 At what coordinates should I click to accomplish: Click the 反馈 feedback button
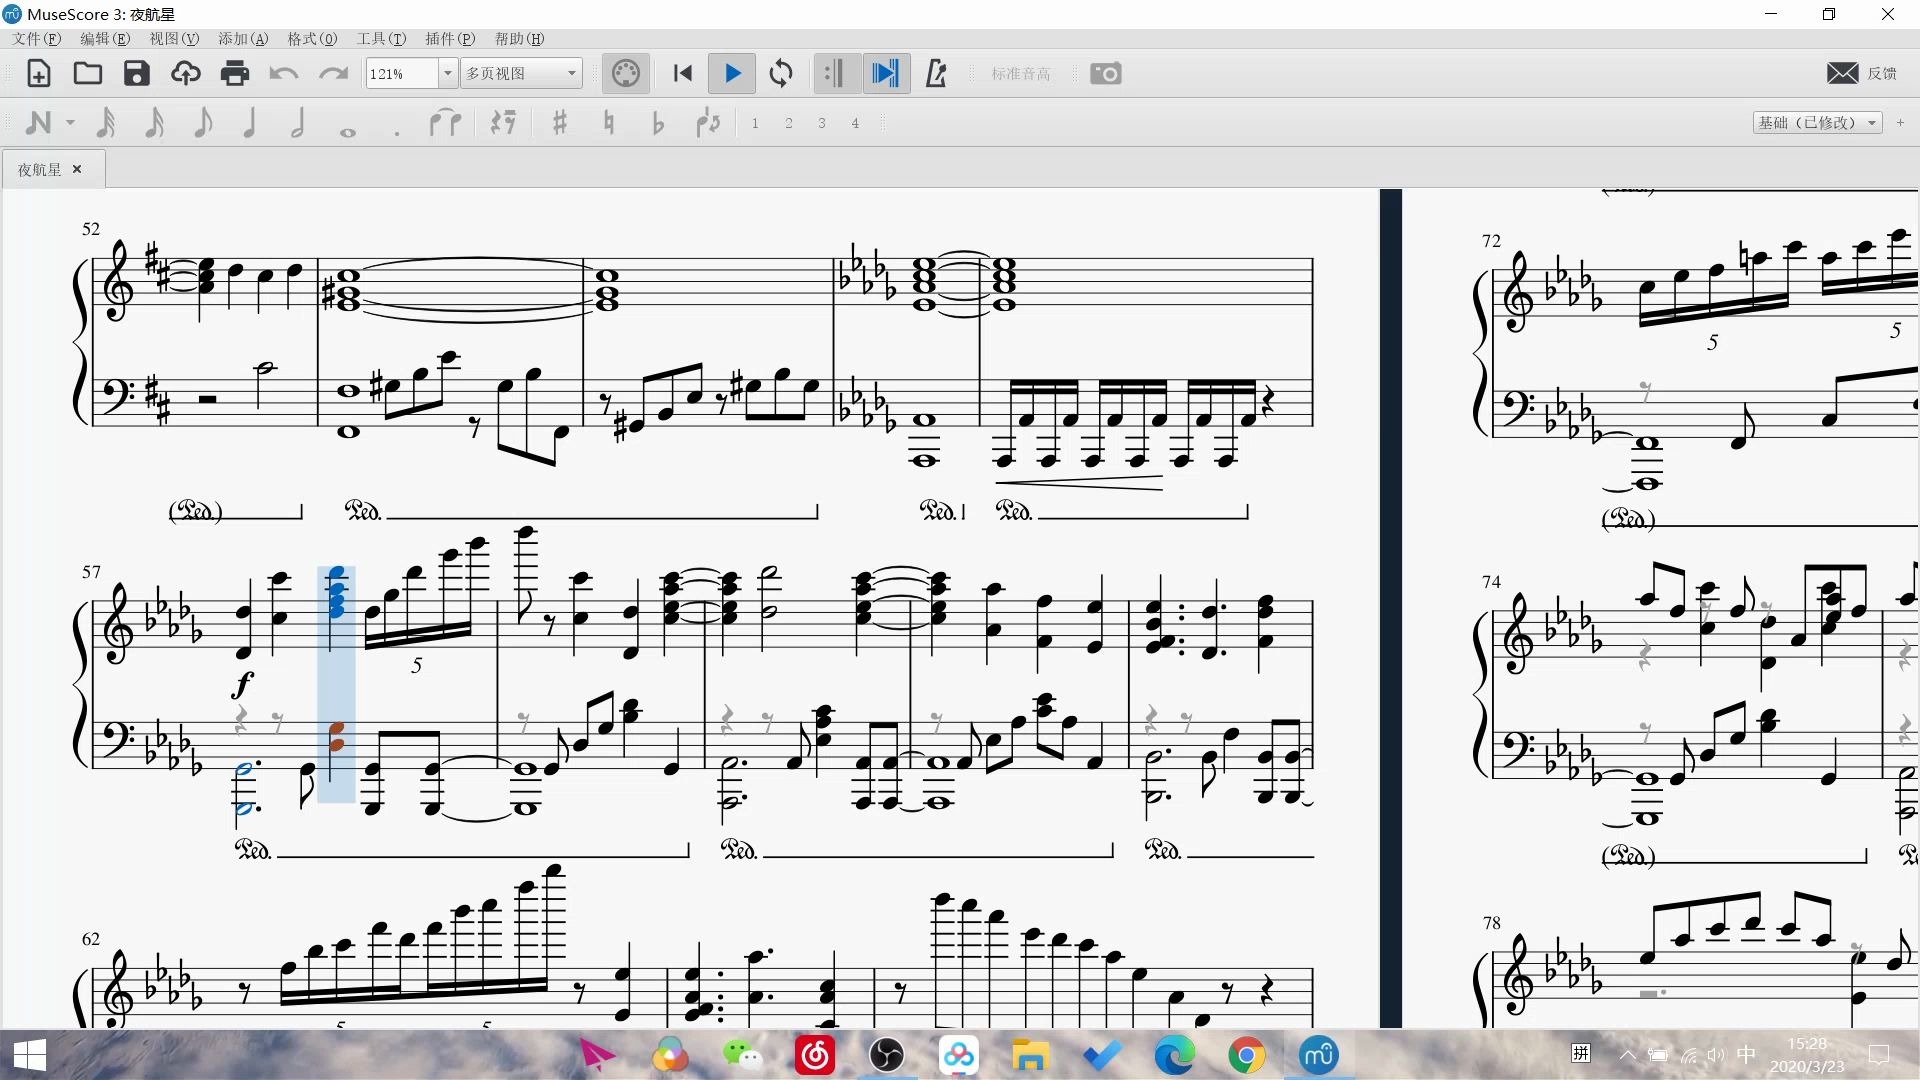click(1862, 73)
